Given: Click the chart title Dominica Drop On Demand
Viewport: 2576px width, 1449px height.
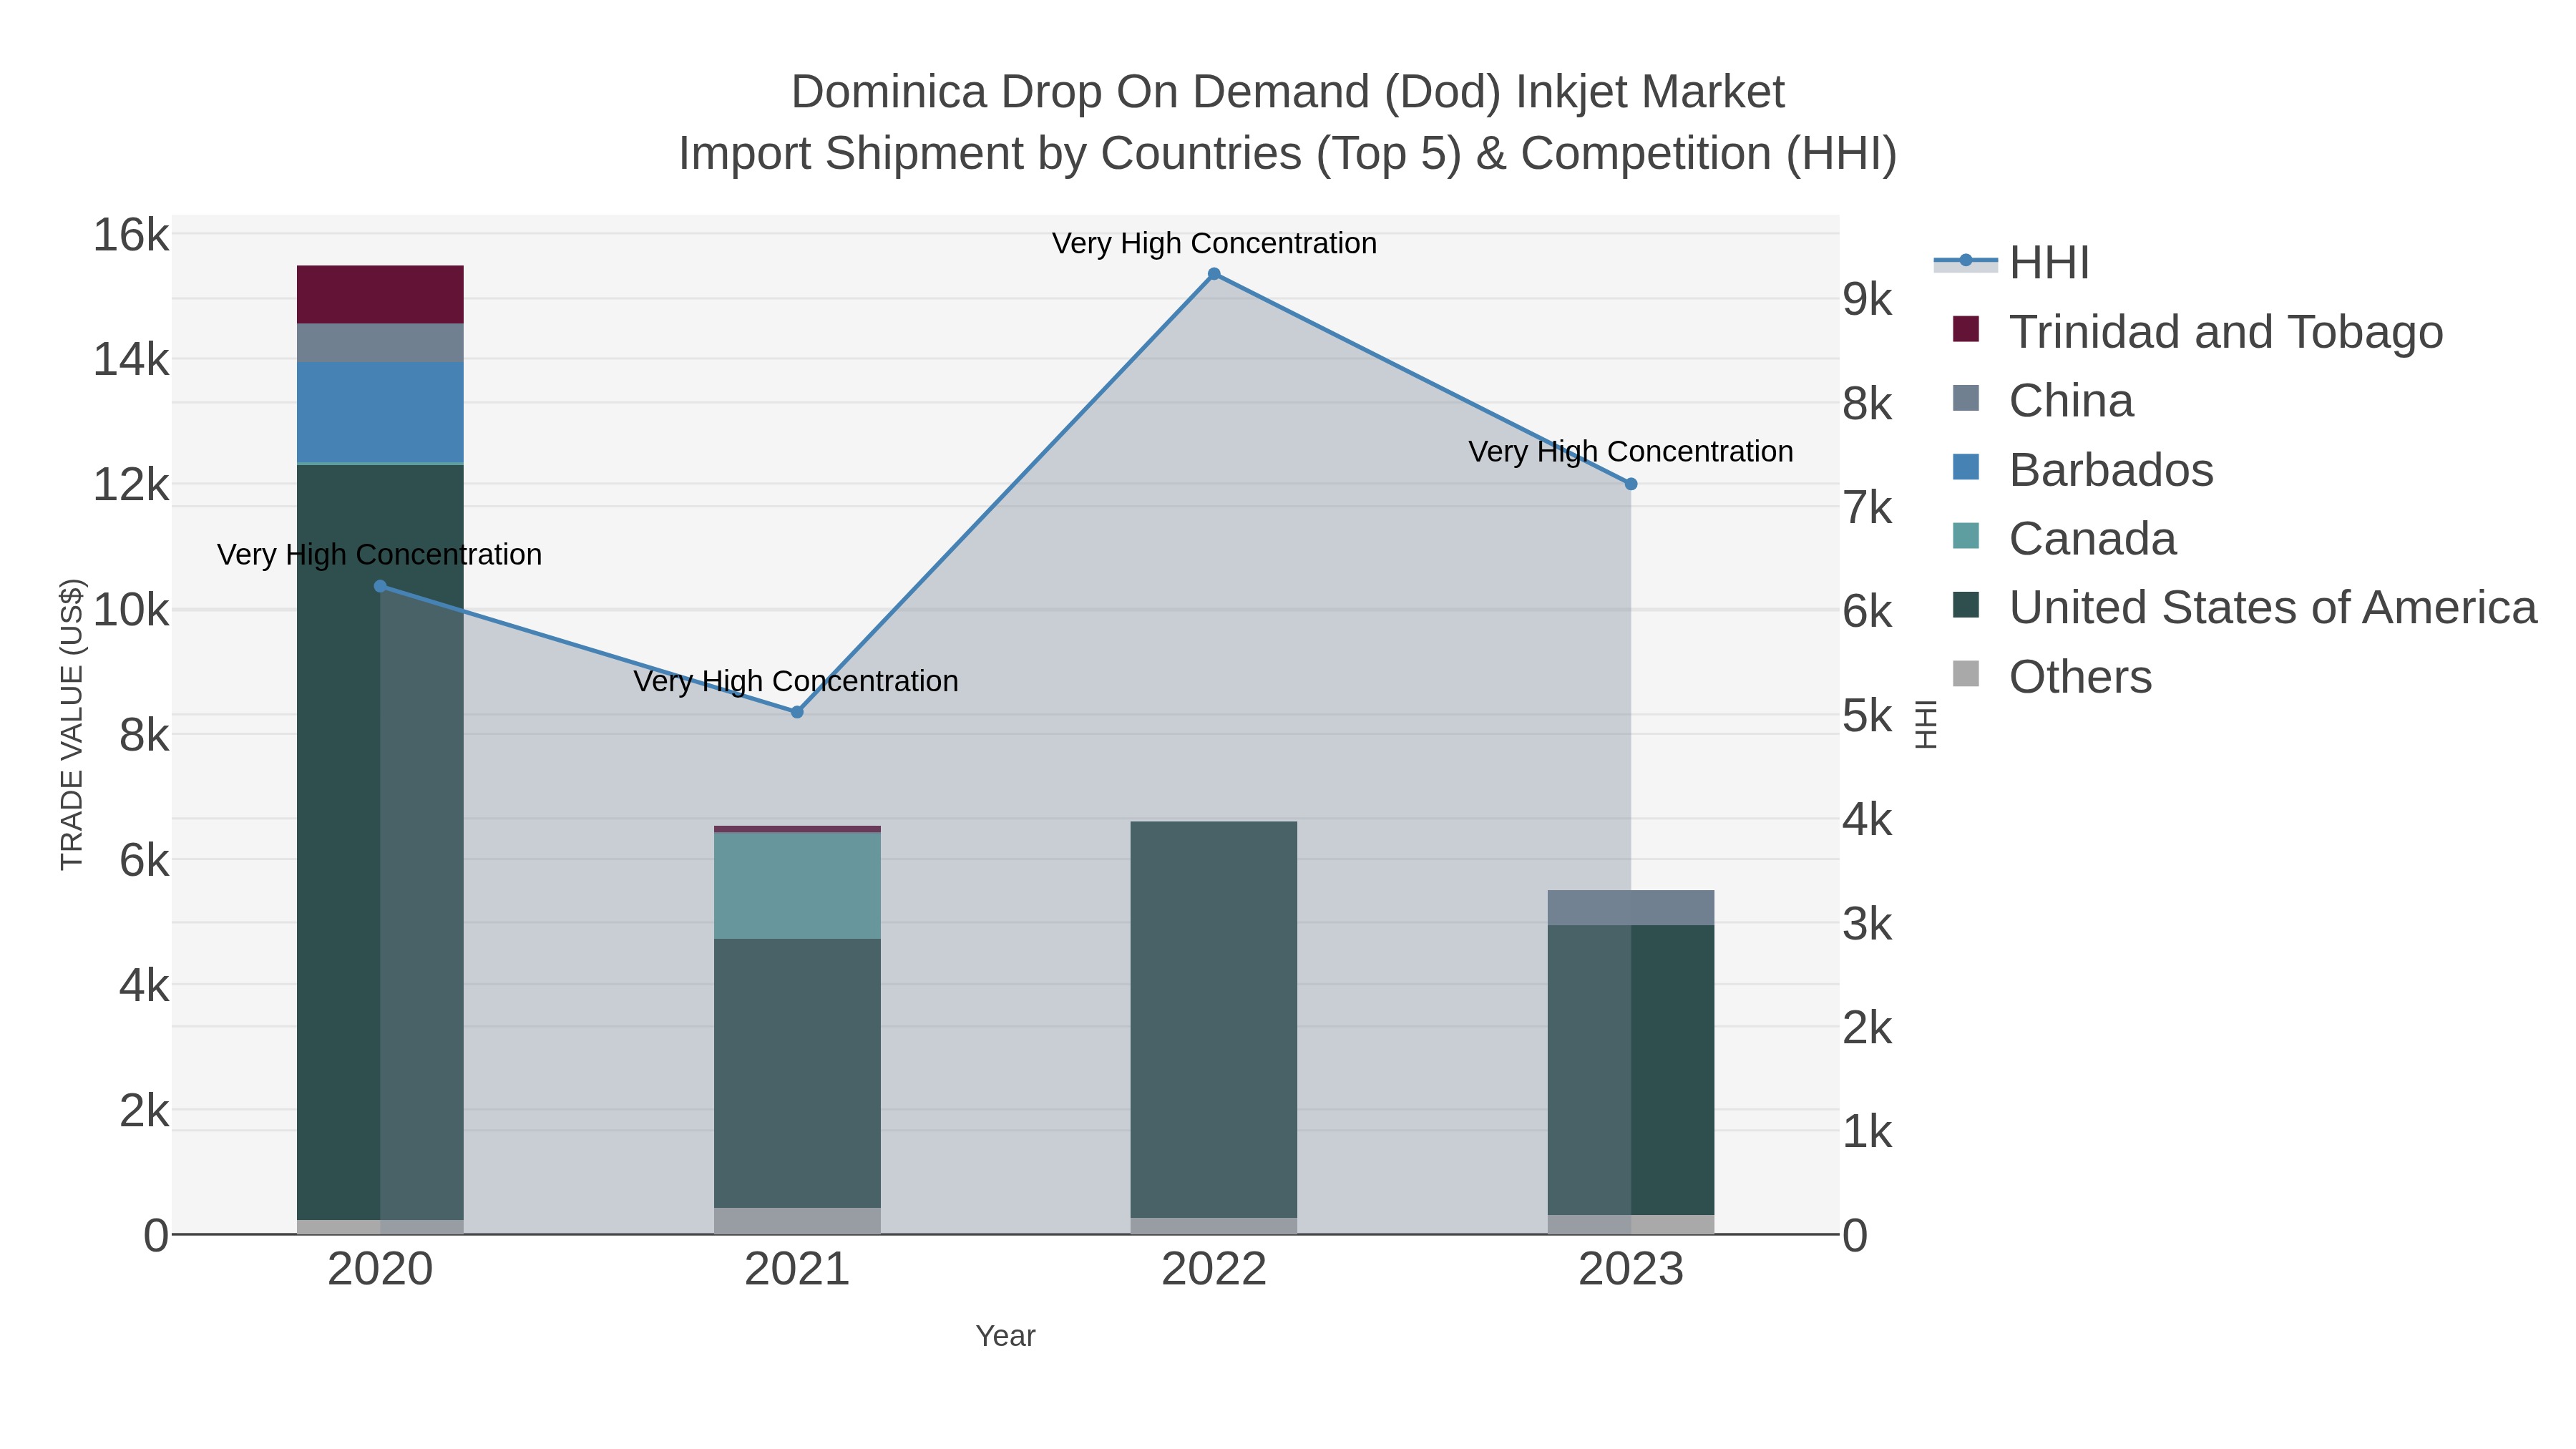Looking at the screenshot, I should [1288, 92].
